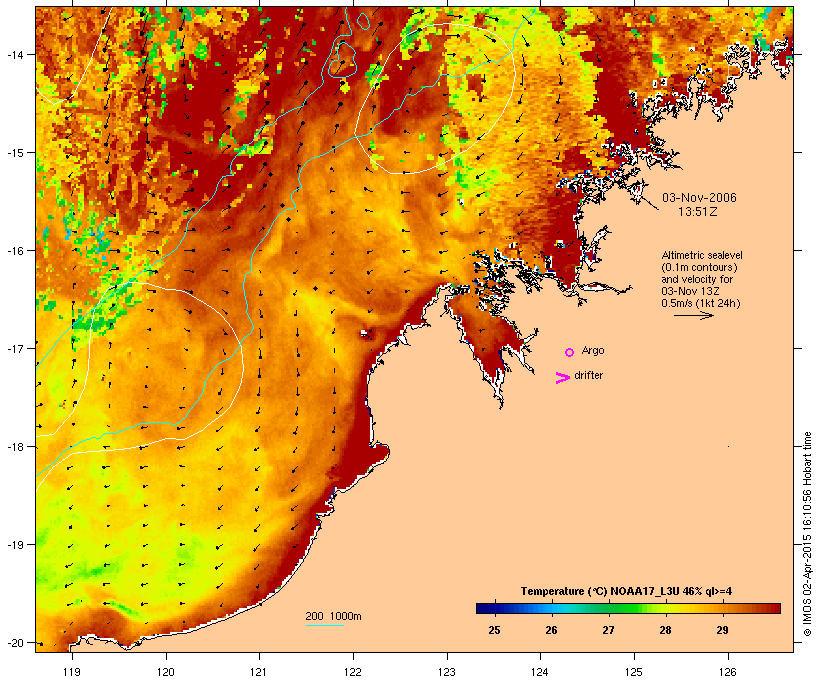Click the colorbar value 29
The width and height of the screenshot is (820, 680).
coord(722,630)
